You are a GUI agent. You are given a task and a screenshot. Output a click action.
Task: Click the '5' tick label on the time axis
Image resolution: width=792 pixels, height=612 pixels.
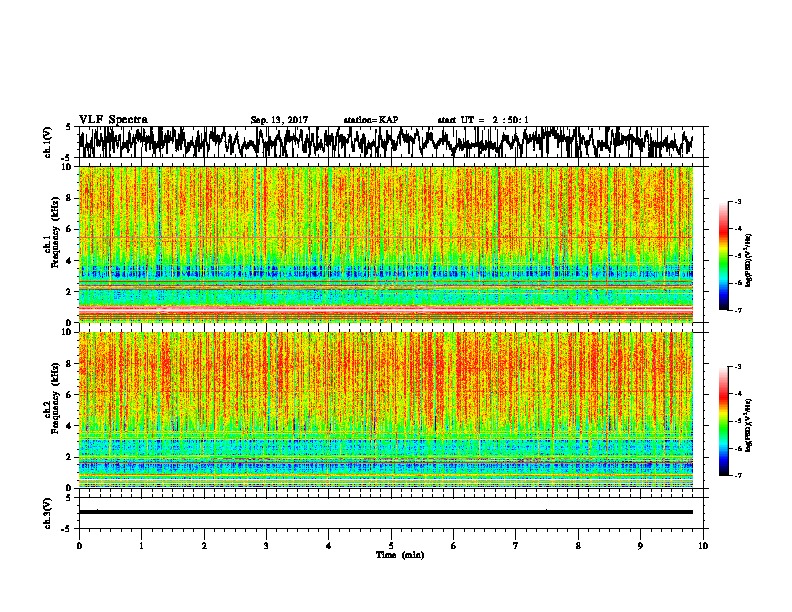point(391,546)
